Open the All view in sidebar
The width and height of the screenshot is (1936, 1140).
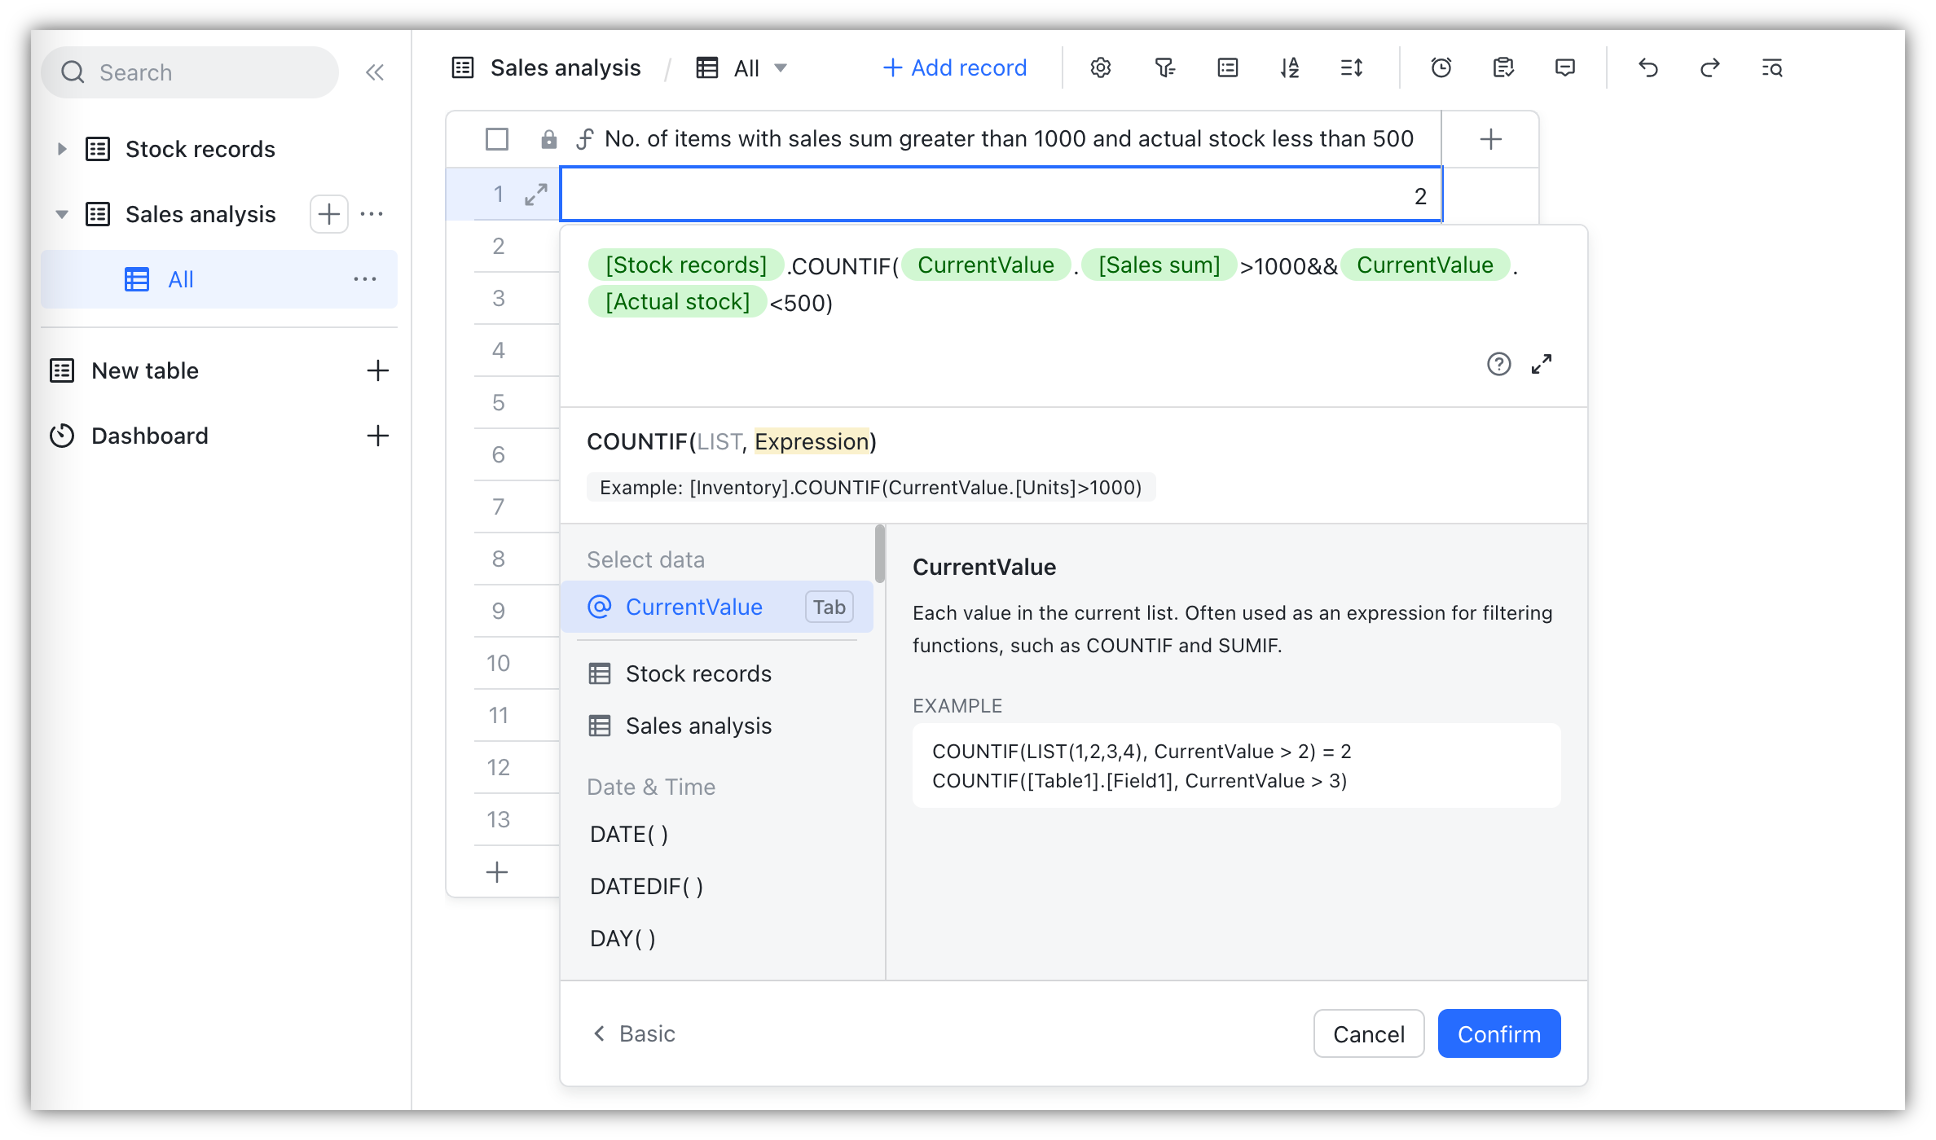(219, 279)
